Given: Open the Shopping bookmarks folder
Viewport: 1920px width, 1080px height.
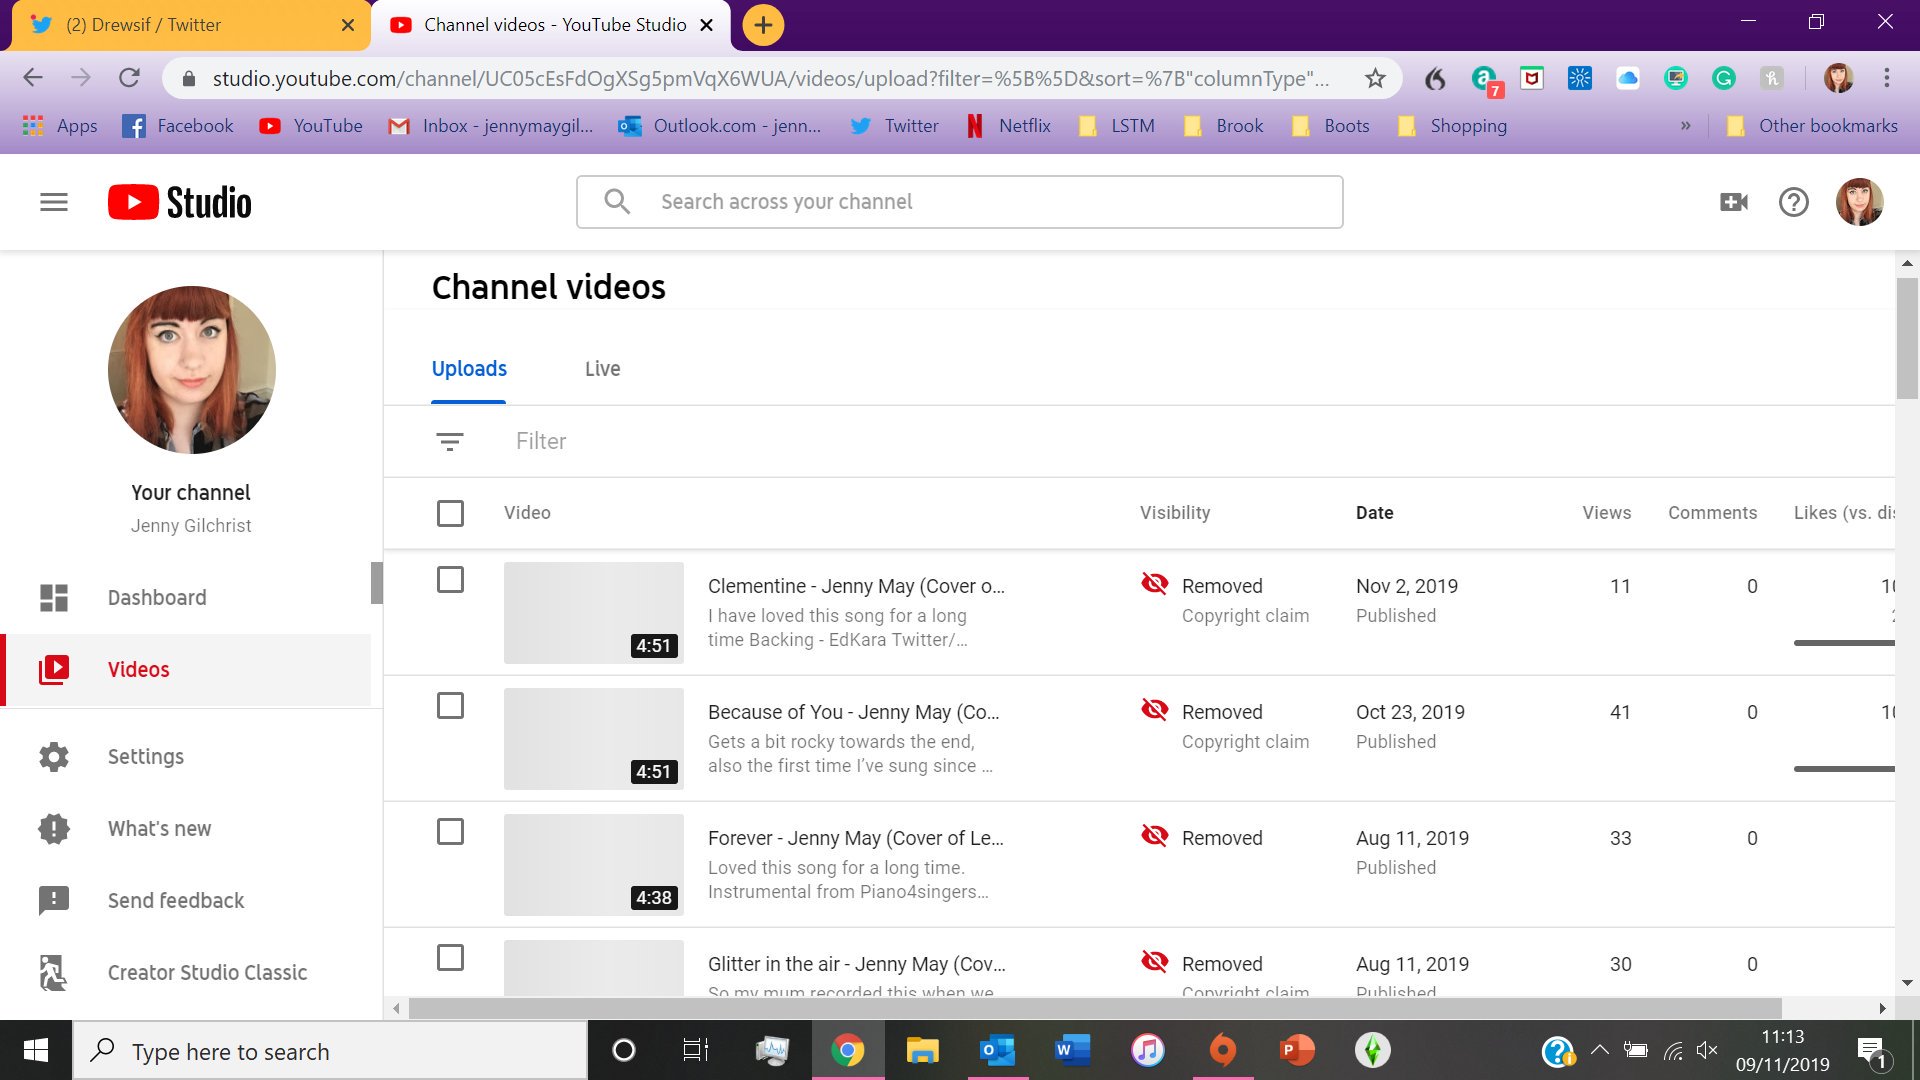Looking at the screenshot, I should [1469, 125].
